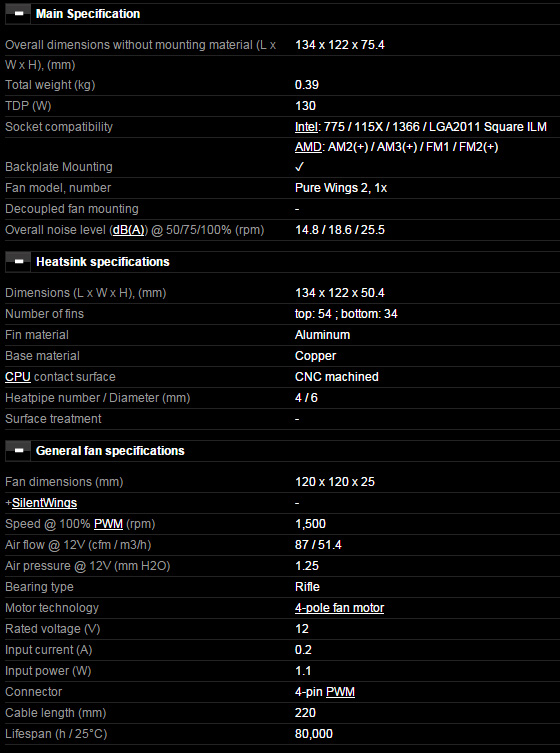Click the TDP value 130

tap(305, 106)
